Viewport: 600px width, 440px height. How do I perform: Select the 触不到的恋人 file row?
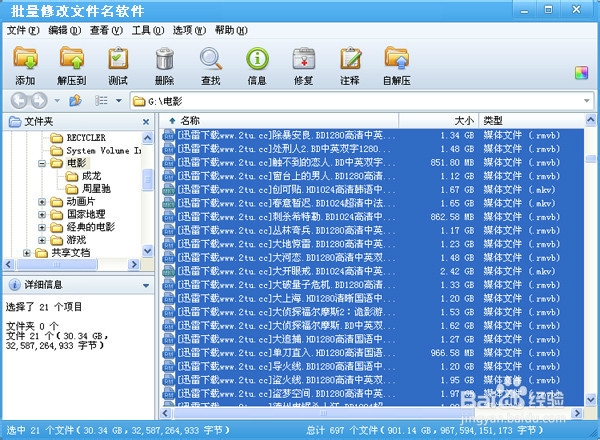pos(373,163)
